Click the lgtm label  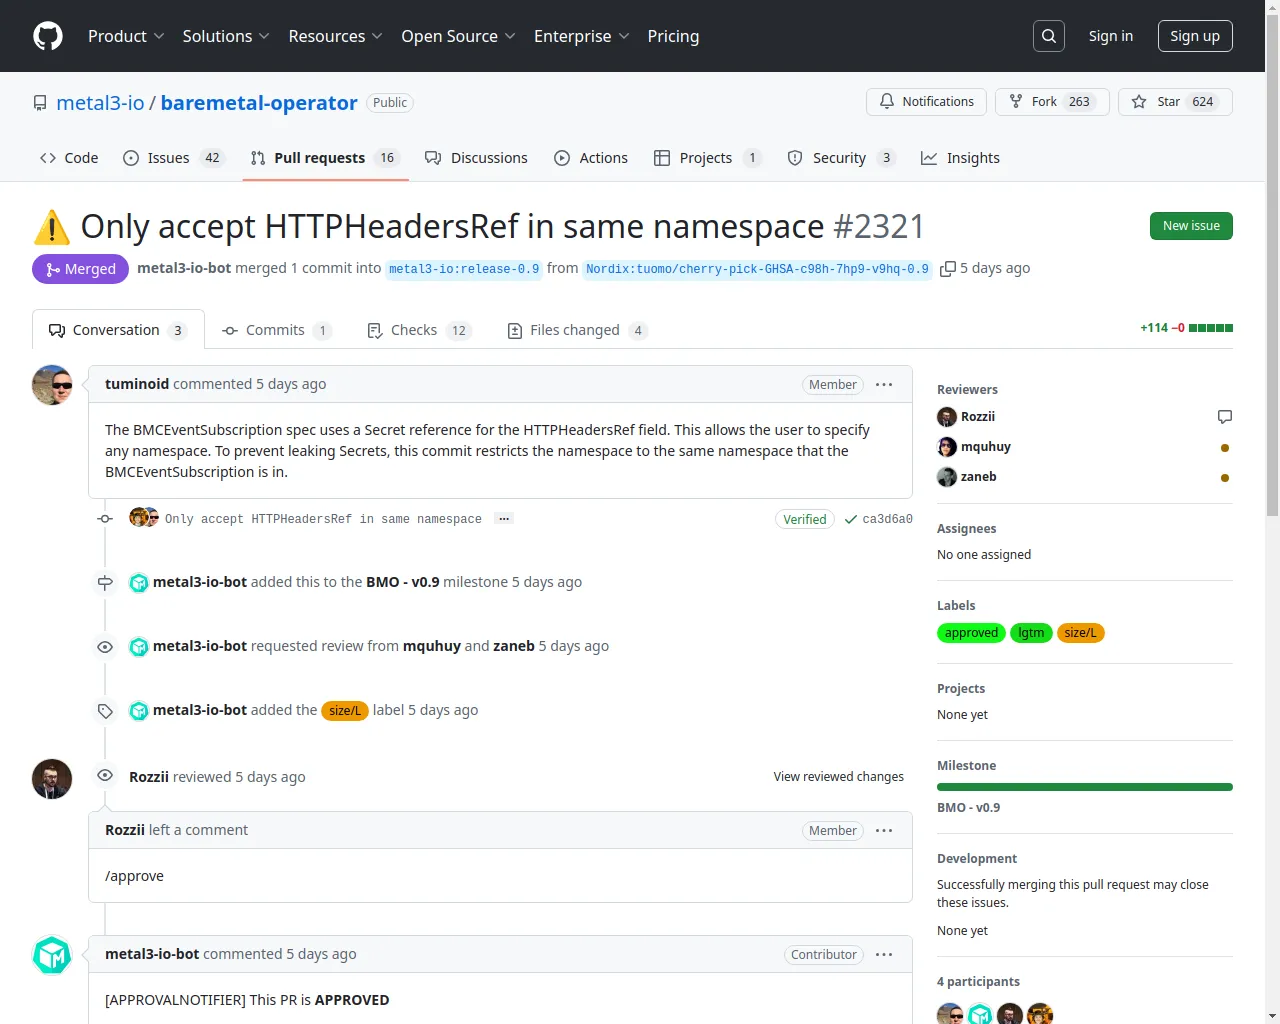[x=1031, y=633]
